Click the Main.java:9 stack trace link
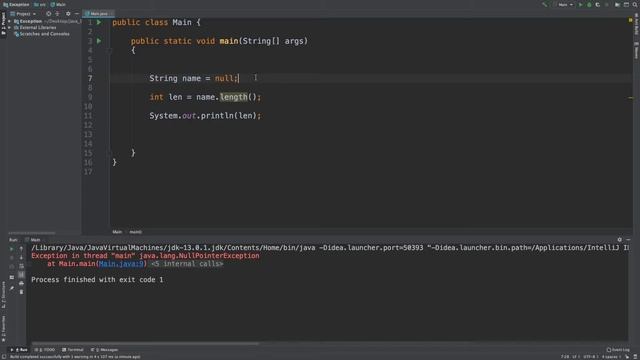 tap(121, 264)
